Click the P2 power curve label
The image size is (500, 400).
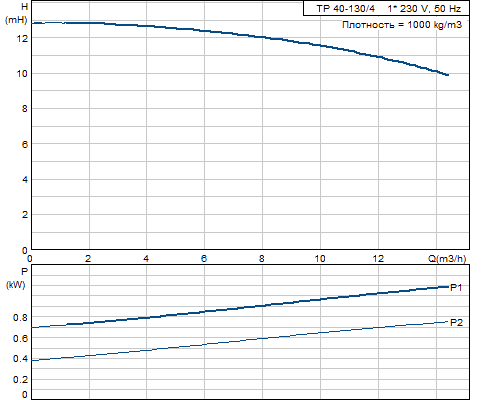click(x=456, y=323)
